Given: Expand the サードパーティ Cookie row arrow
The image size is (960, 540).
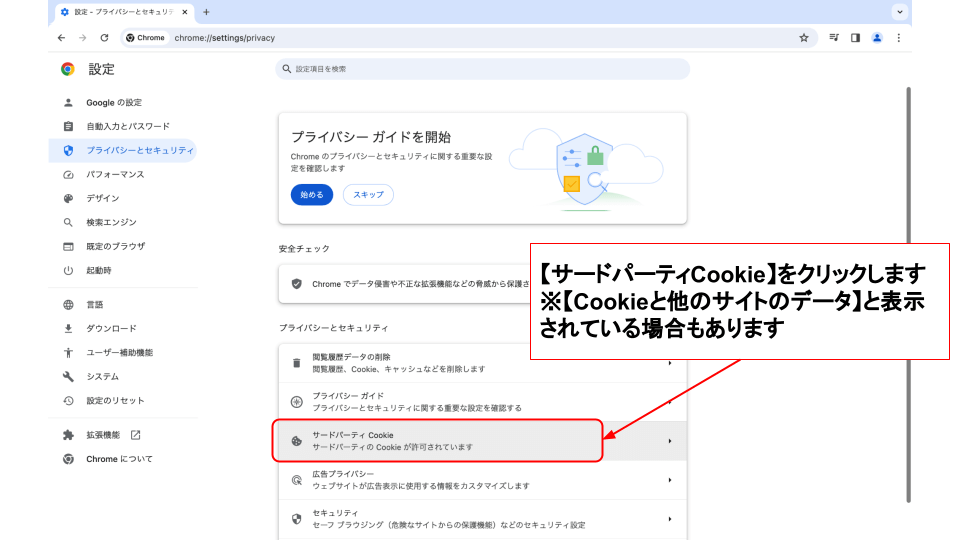Looking at the screenshot, I should click(669, 441).
